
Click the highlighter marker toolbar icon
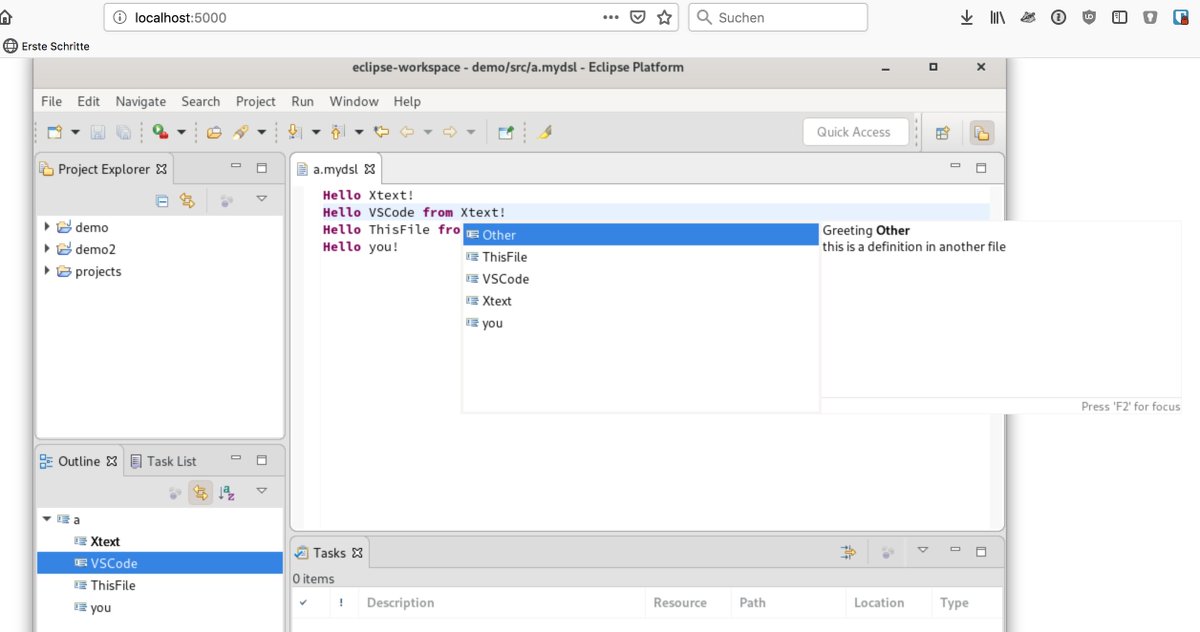pyautogui.click(x=545, y=132)
